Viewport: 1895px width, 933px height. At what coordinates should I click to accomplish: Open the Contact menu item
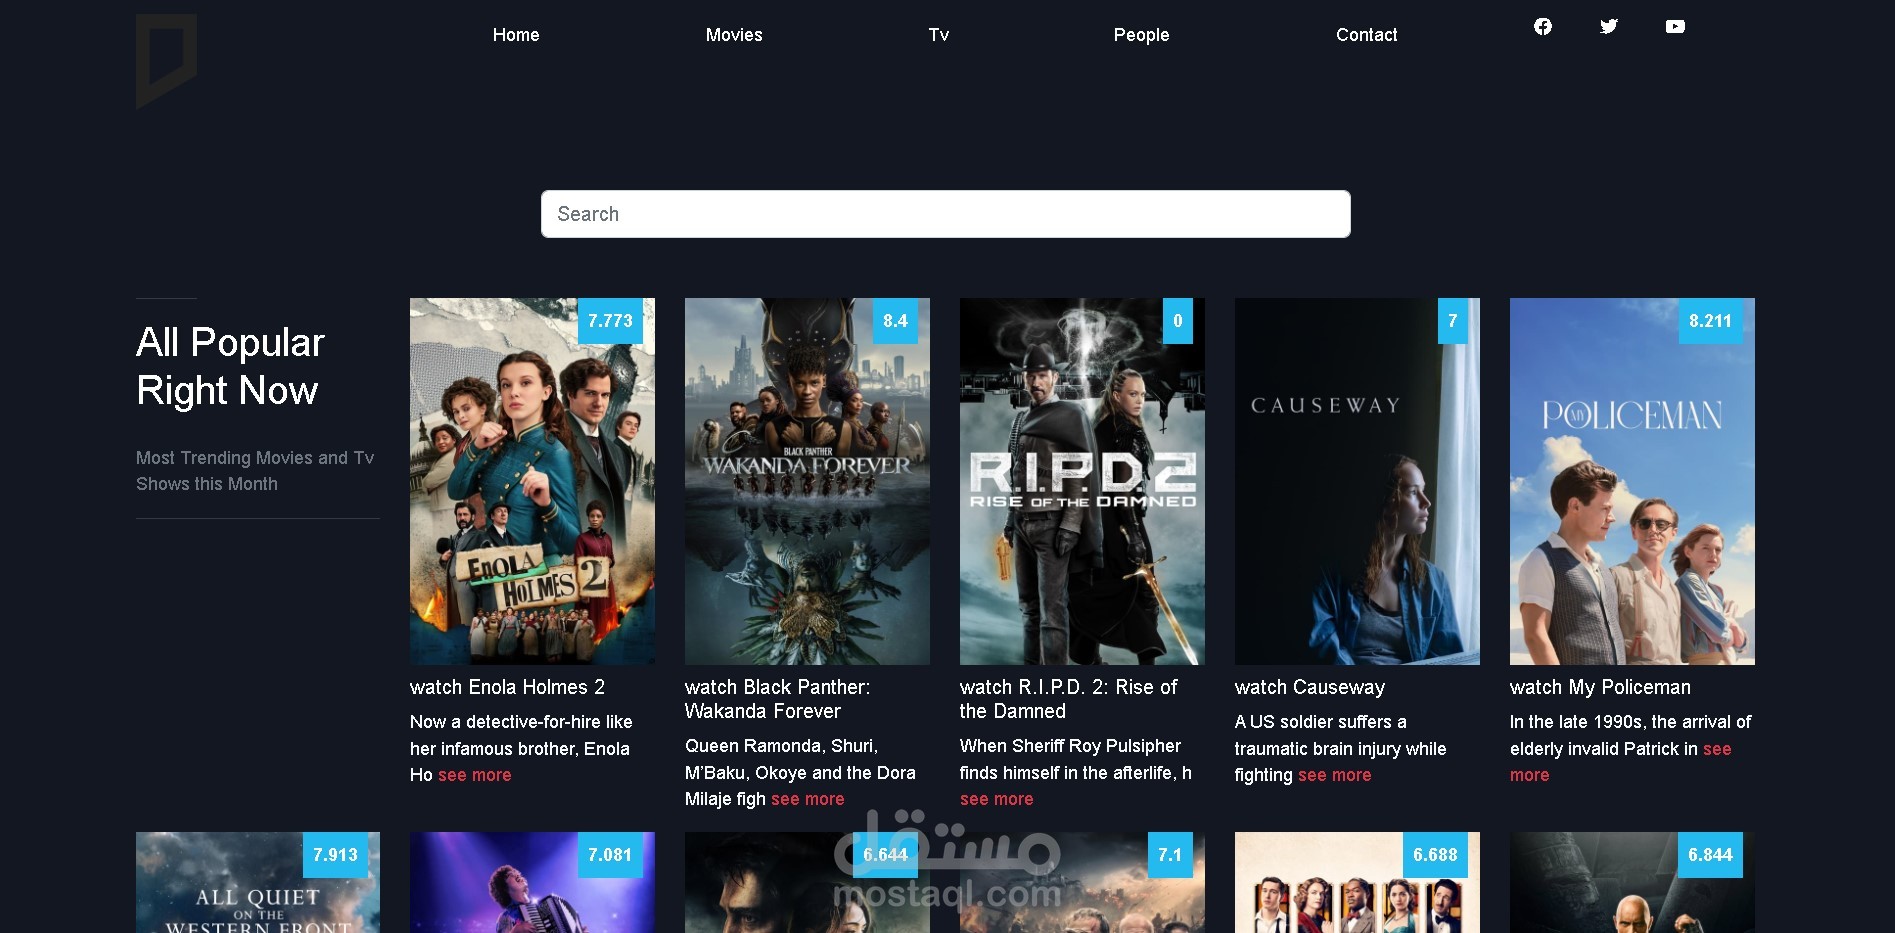click(1366, 35)
